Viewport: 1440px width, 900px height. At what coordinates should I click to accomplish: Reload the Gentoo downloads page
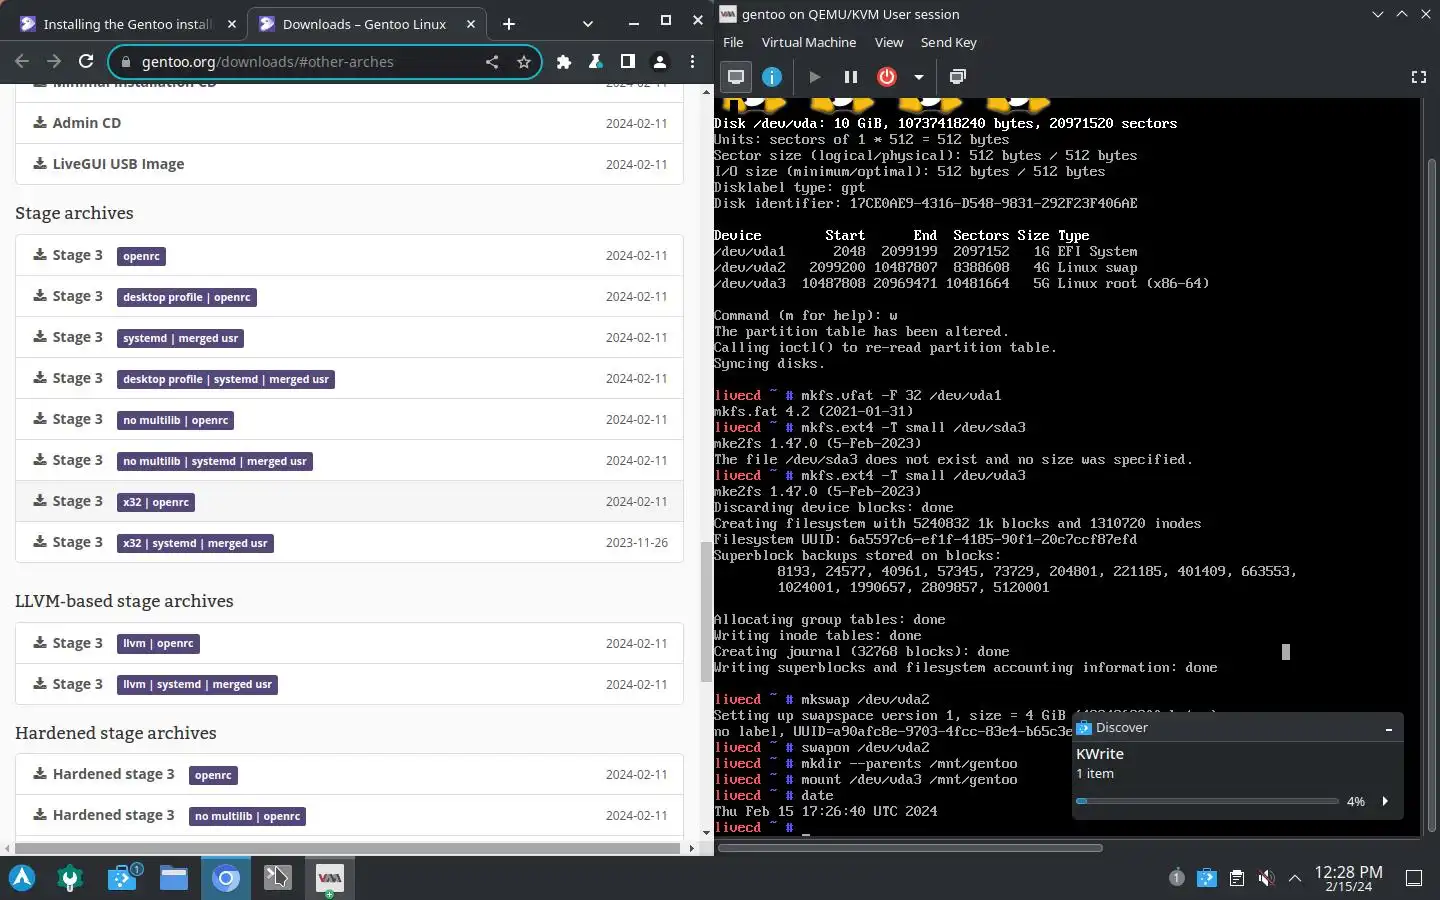(x=86, y=62)
